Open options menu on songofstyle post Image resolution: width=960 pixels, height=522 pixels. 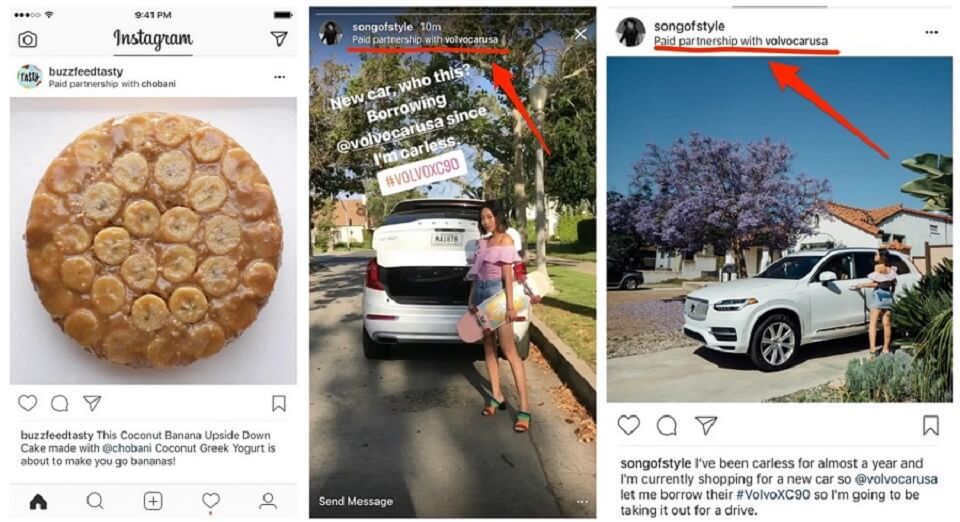click(x=932, y=32)
